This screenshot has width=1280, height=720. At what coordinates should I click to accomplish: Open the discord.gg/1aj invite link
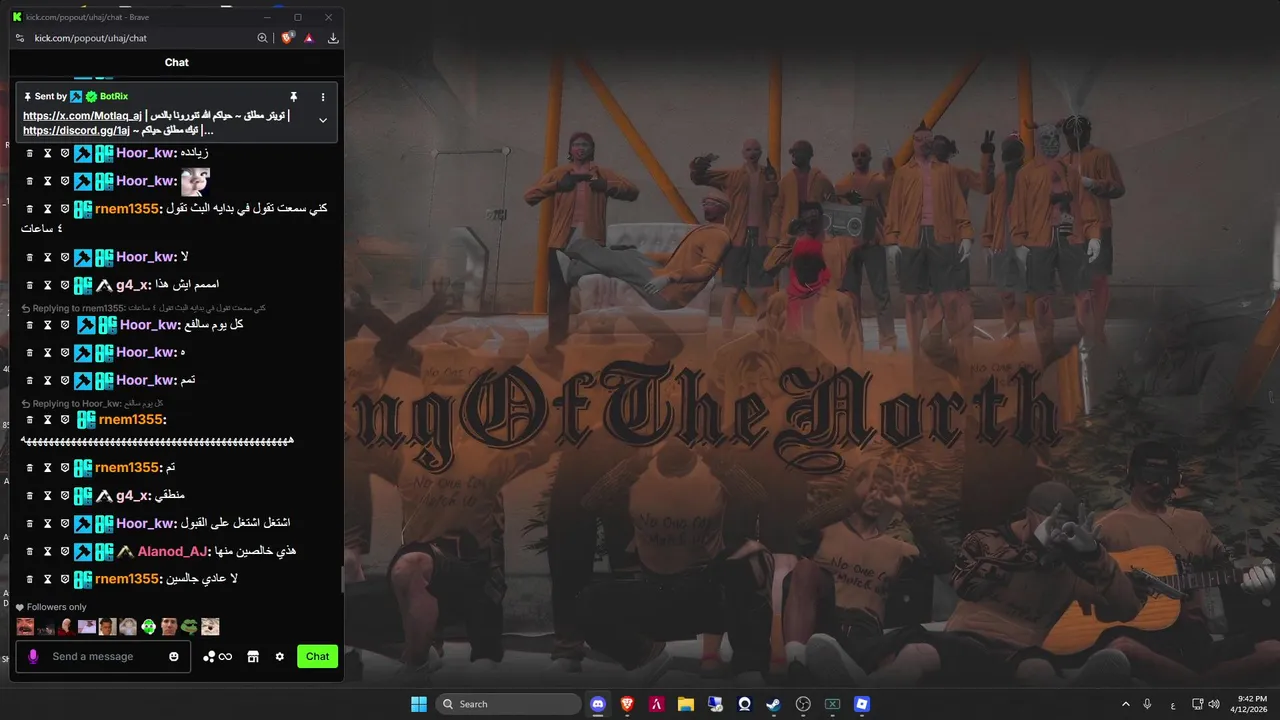76,130
